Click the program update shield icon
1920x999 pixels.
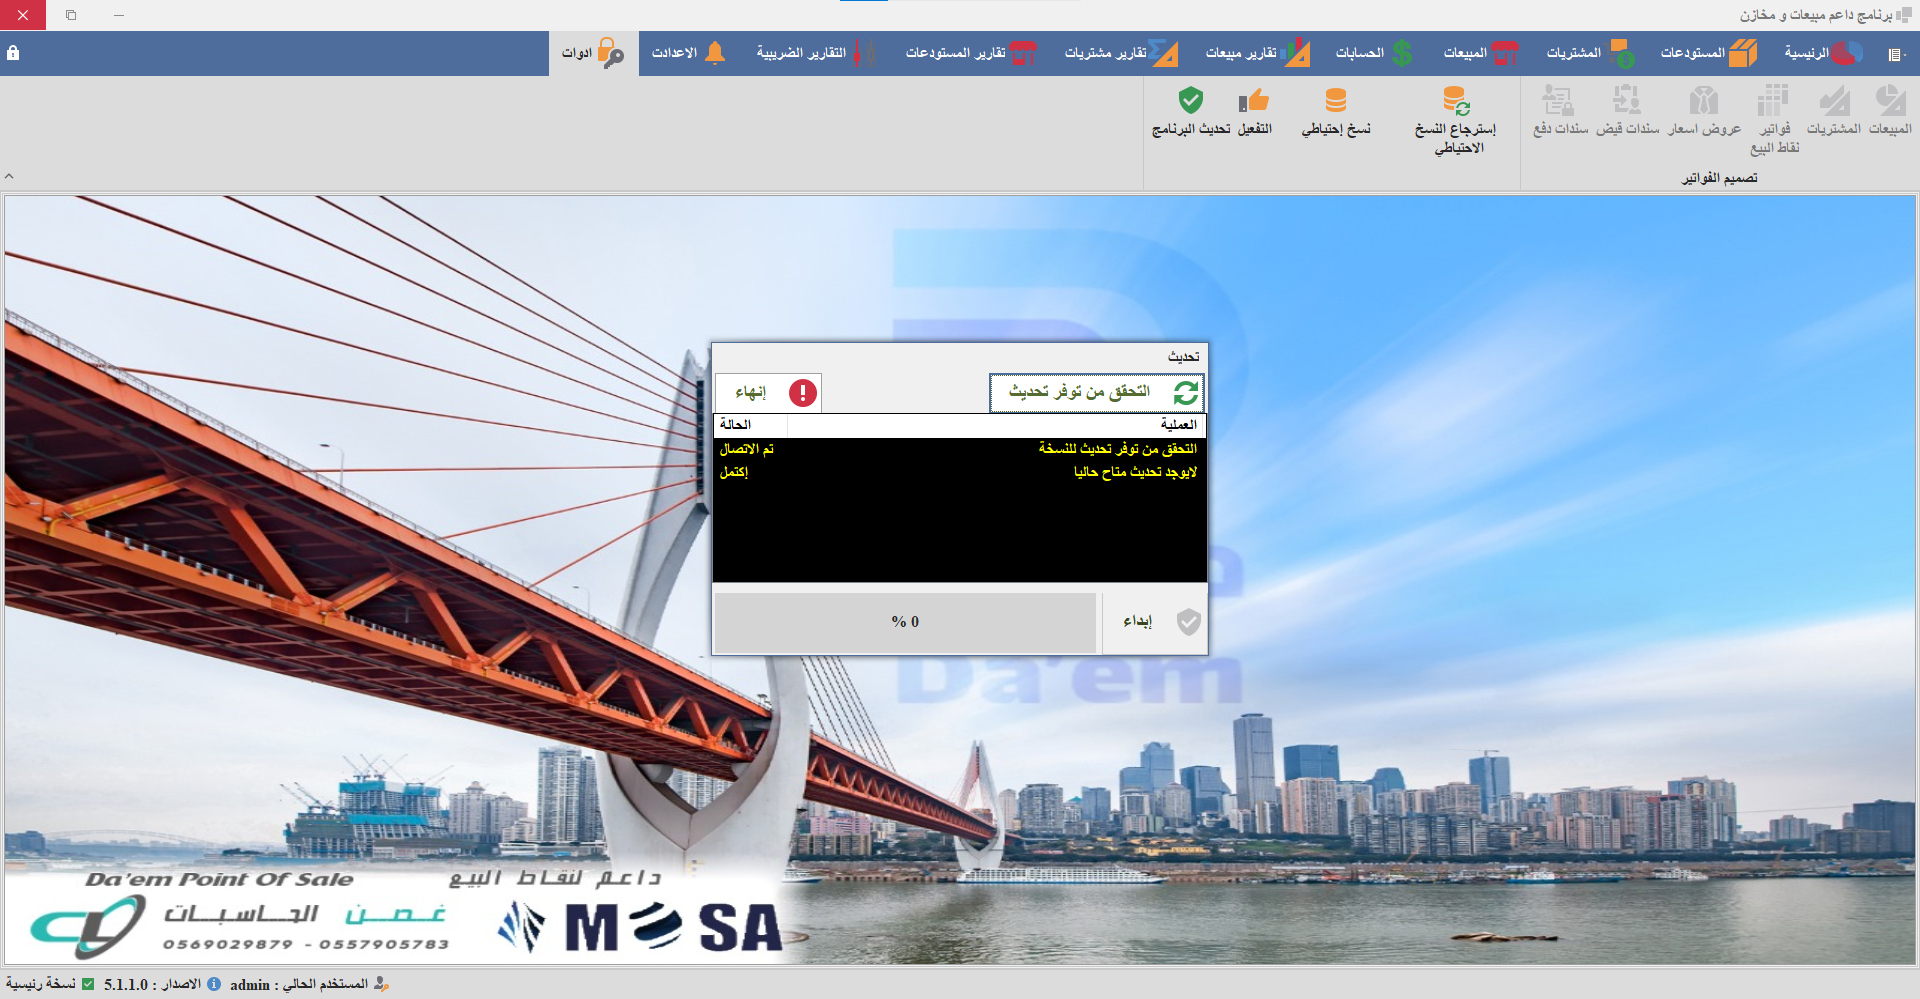click(1190, 102)
